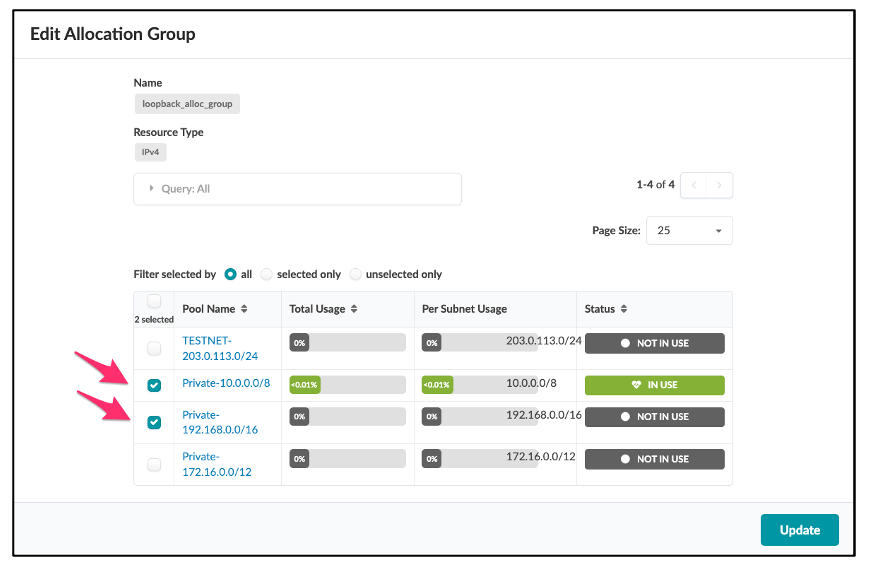This screenshot has height=563, width=874.
Task: Sort table by Status column
Action: 623,309
